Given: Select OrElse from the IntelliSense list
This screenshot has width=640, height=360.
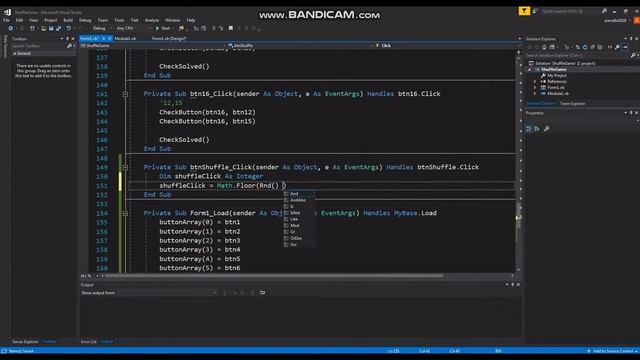Looking at the screenshot, I should (299, 238).
